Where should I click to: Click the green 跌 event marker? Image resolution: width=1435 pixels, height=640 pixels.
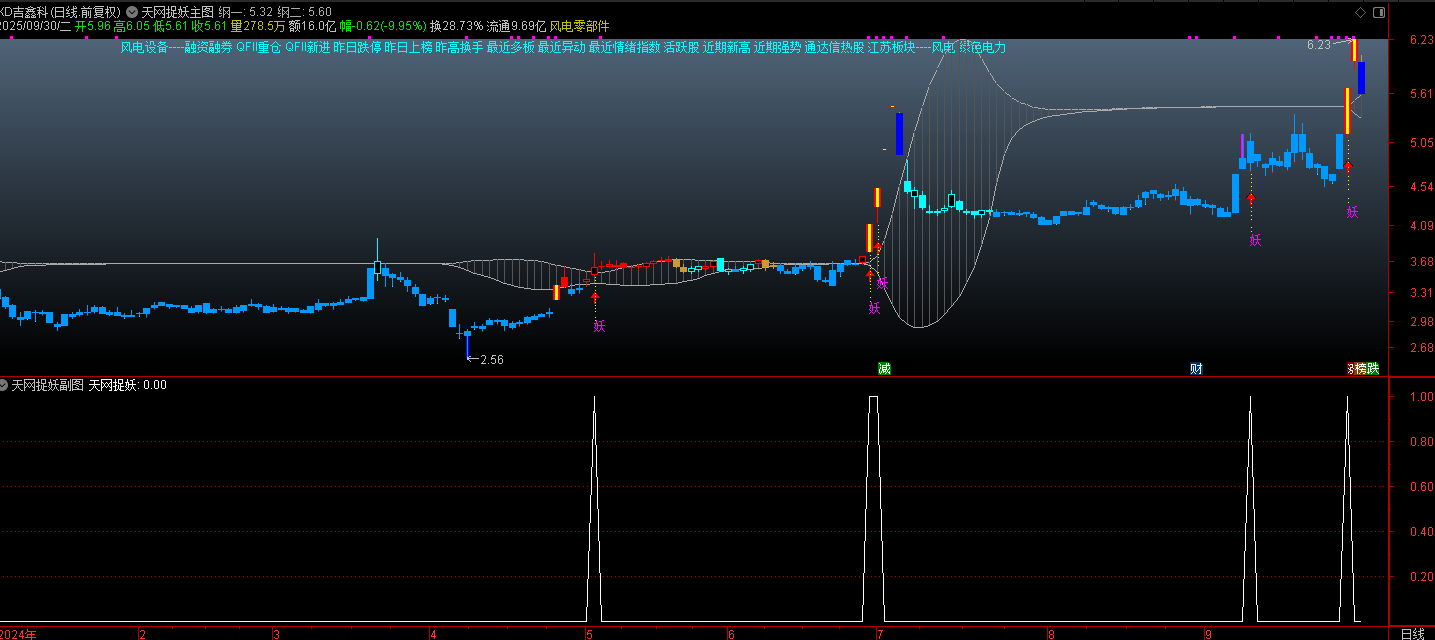1373,369
